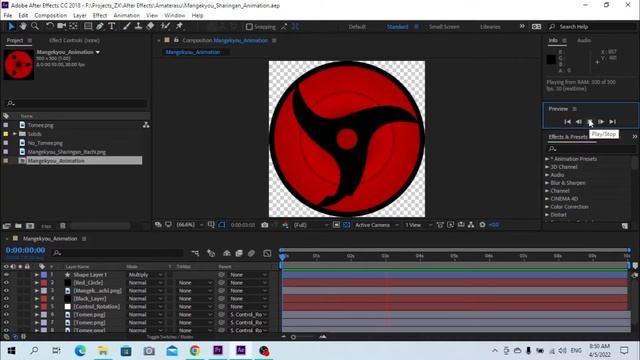Take a snapshot with the camera icon
Screen dimensions: 640x360
pyautogui.click(x=264, y=225)
